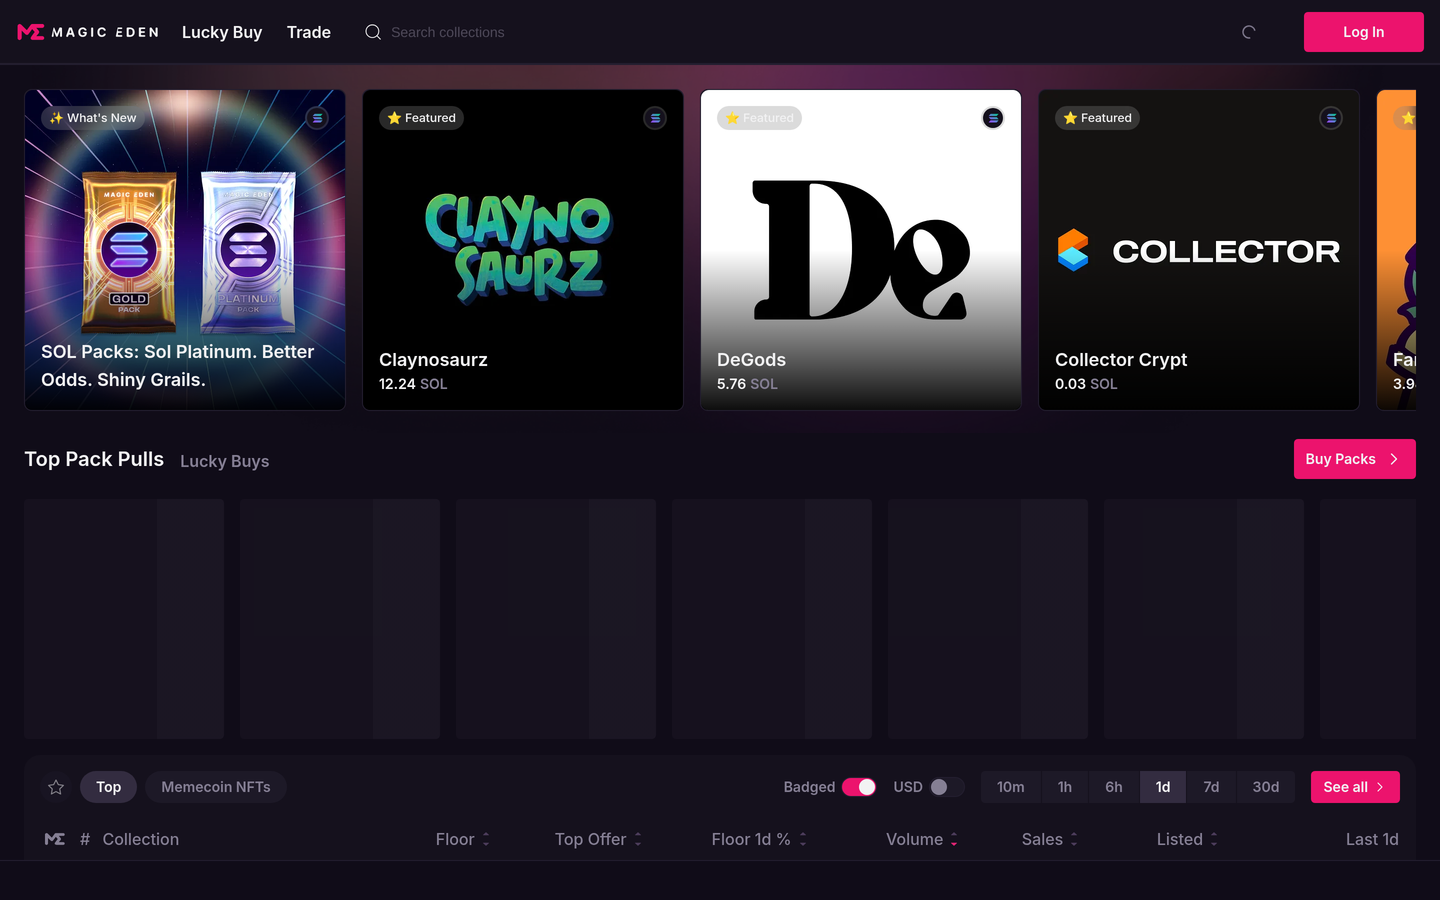Screen dimensions: 1440x900
Task: Click the # rank column header
Action: 85,839
